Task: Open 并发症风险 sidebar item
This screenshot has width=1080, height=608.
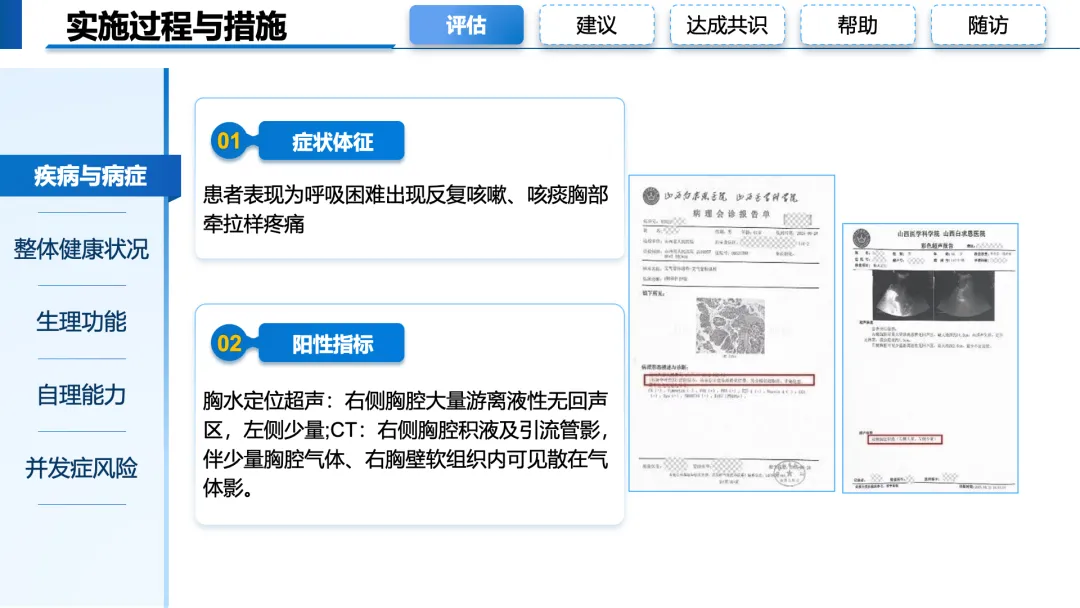Action: point(81,468)
